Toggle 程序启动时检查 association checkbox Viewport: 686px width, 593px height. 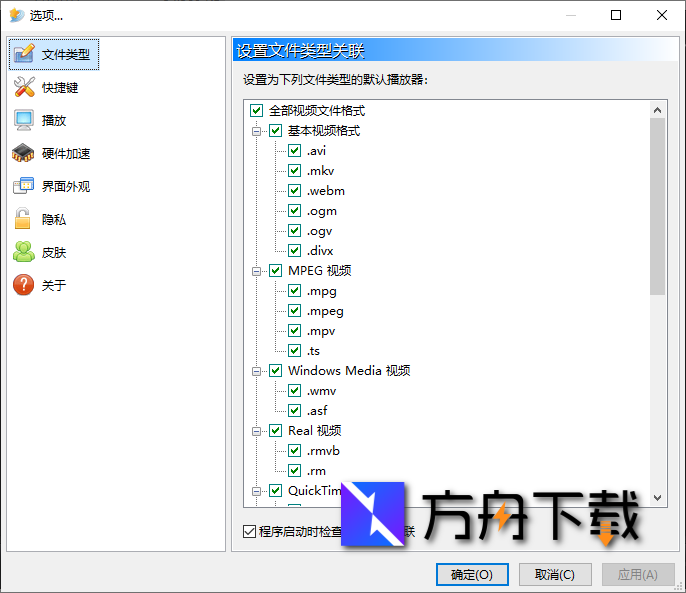(249, 532)
